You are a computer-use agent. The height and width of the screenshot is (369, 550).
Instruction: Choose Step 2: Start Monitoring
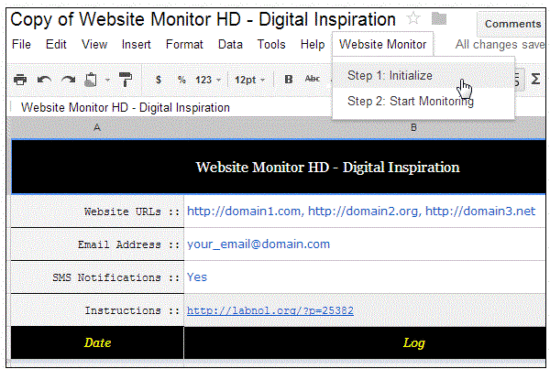pos(423,101)
